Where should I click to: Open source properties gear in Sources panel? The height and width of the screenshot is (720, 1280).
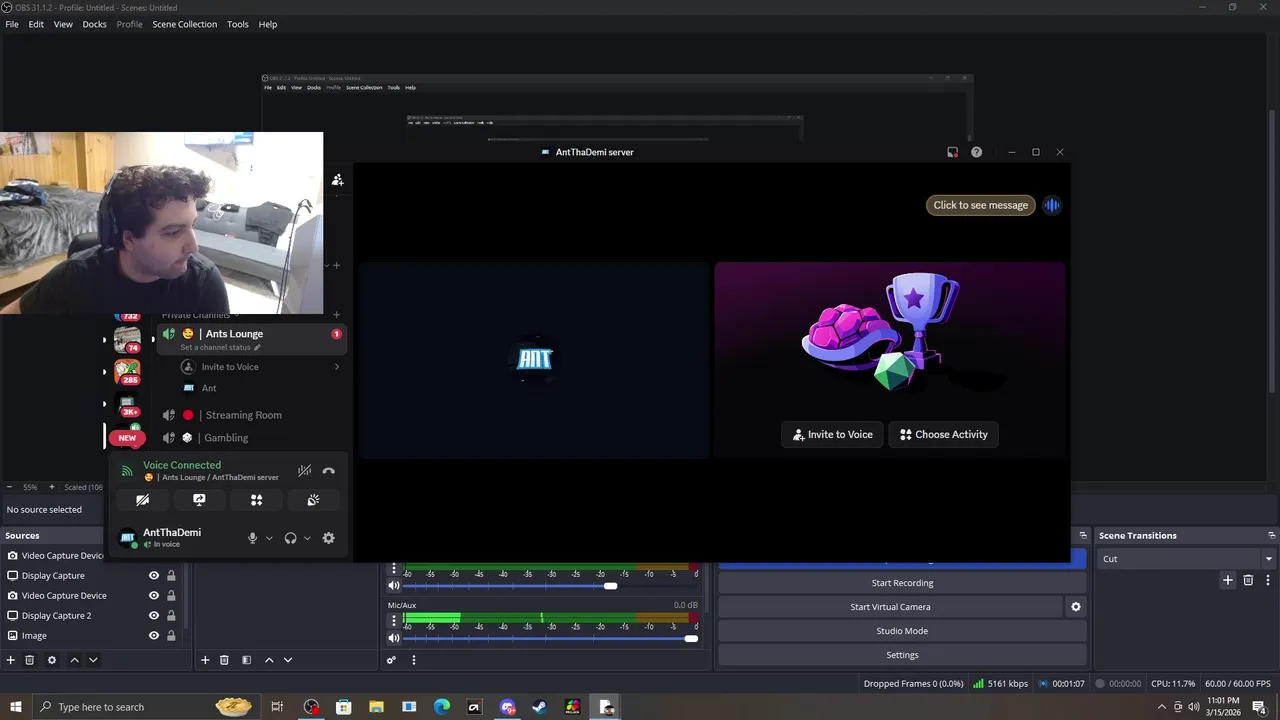tap(52, 660)
